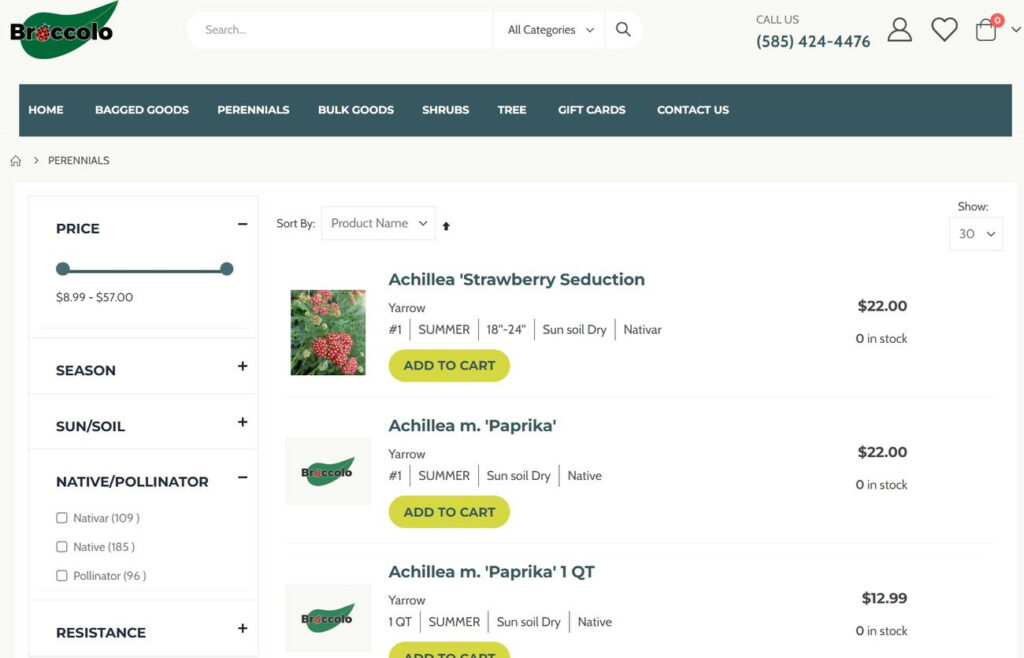This screenshot has height=658, width=1024.
Task: Toggle sort direction arrow
Action: click(446, 226)
